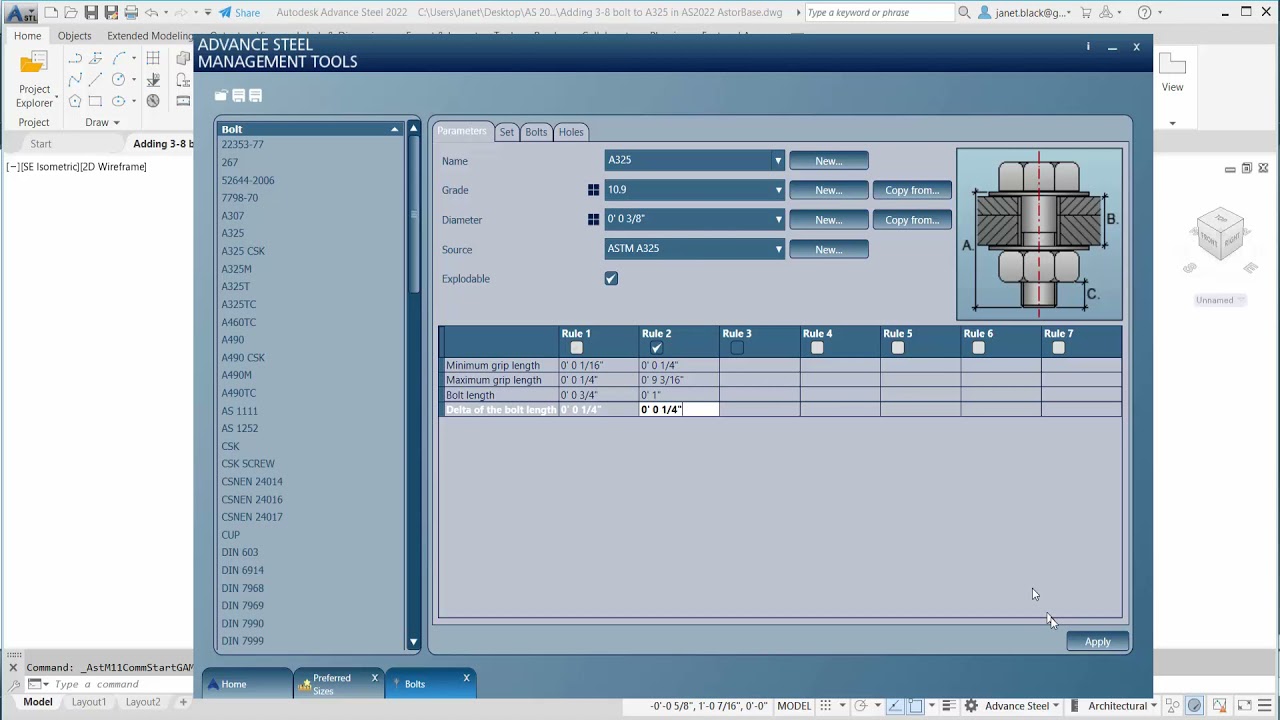Click New... button next to Name
The width and height of the screenshot is (1280, 720).
coord(828,161)
